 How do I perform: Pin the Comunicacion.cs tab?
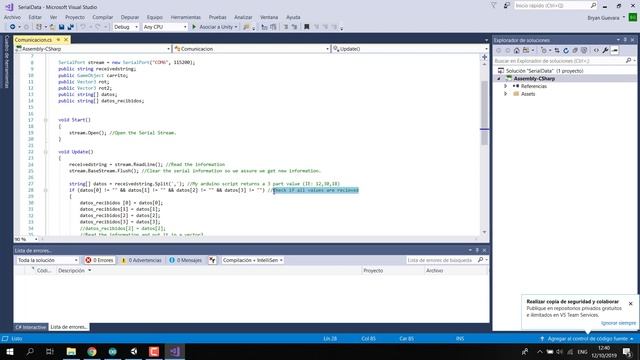[x=58, y=40]
